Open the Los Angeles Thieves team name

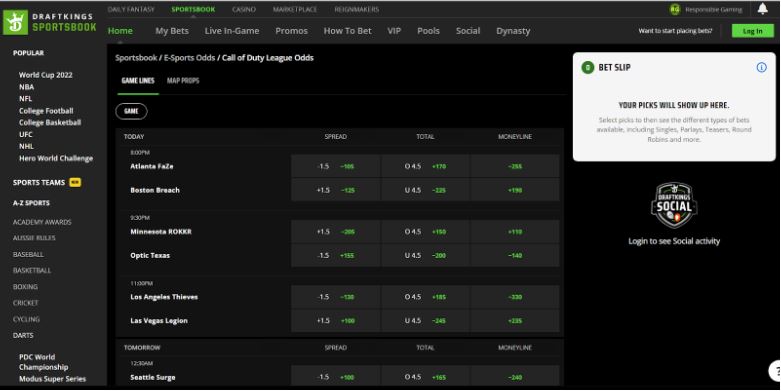164,297
